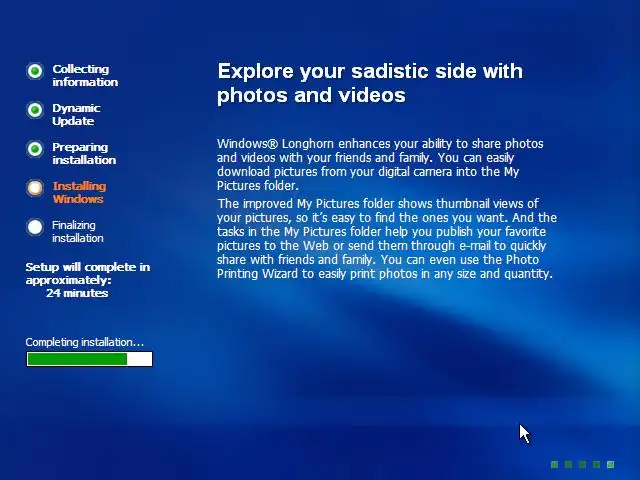Click the "Finalizing installation" step label
Viewport: 640px width, 480px height.
pos(78,231)
